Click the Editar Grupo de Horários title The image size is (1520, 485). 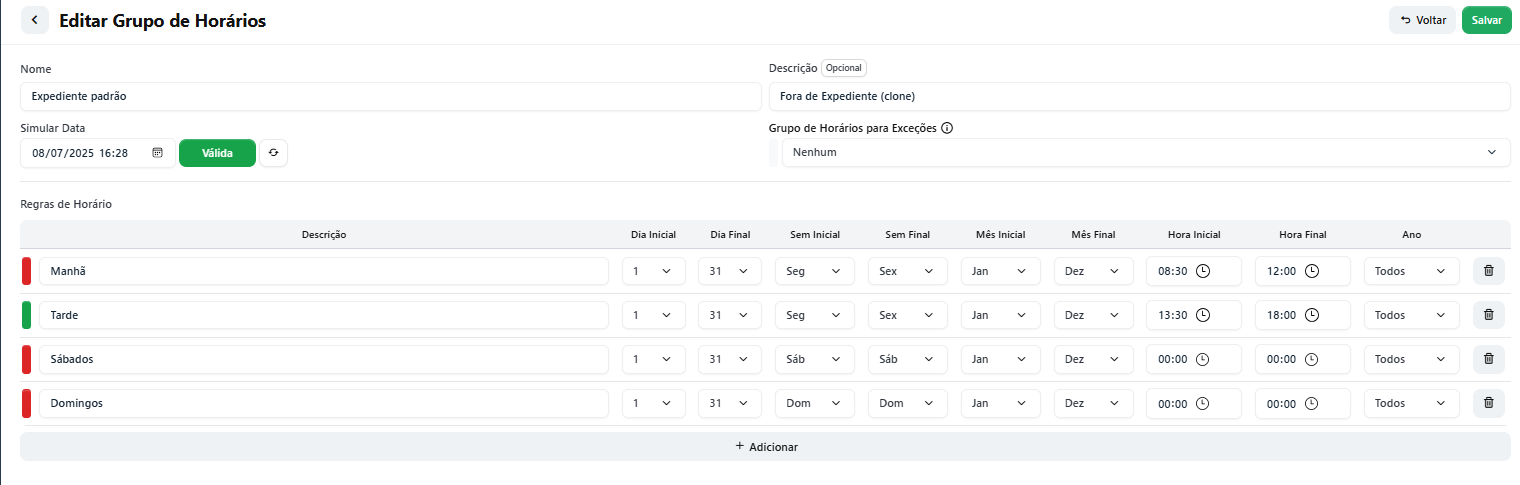pos(163,20)
